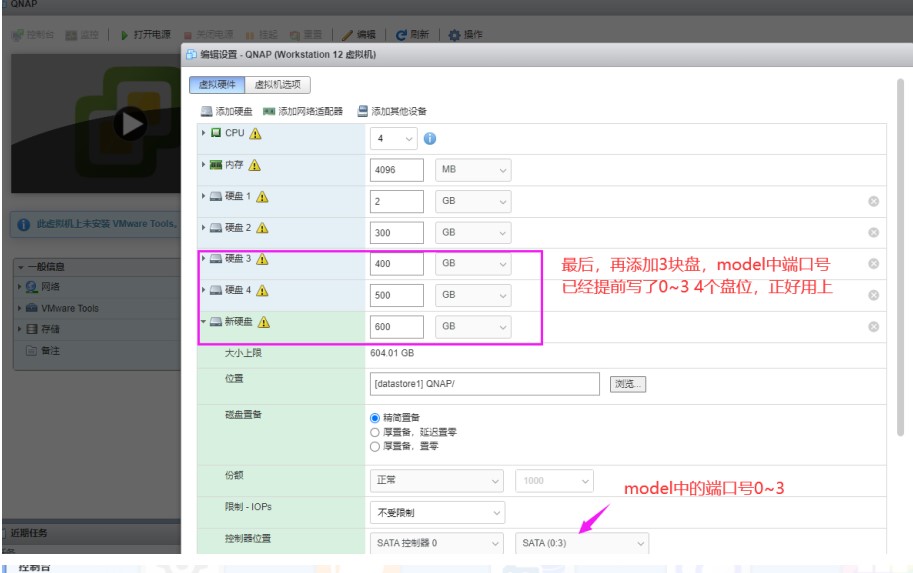Switch to 虚拟硬件 tab
Screen dimensions: 913x573
[217, 84]
